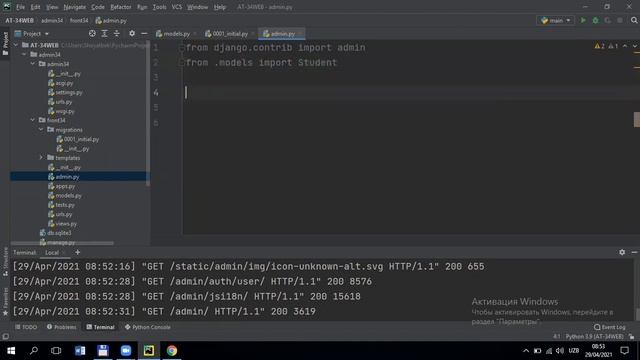Select views.py in project tree
Screen dimensions: 640x360
tap(62, 224)
